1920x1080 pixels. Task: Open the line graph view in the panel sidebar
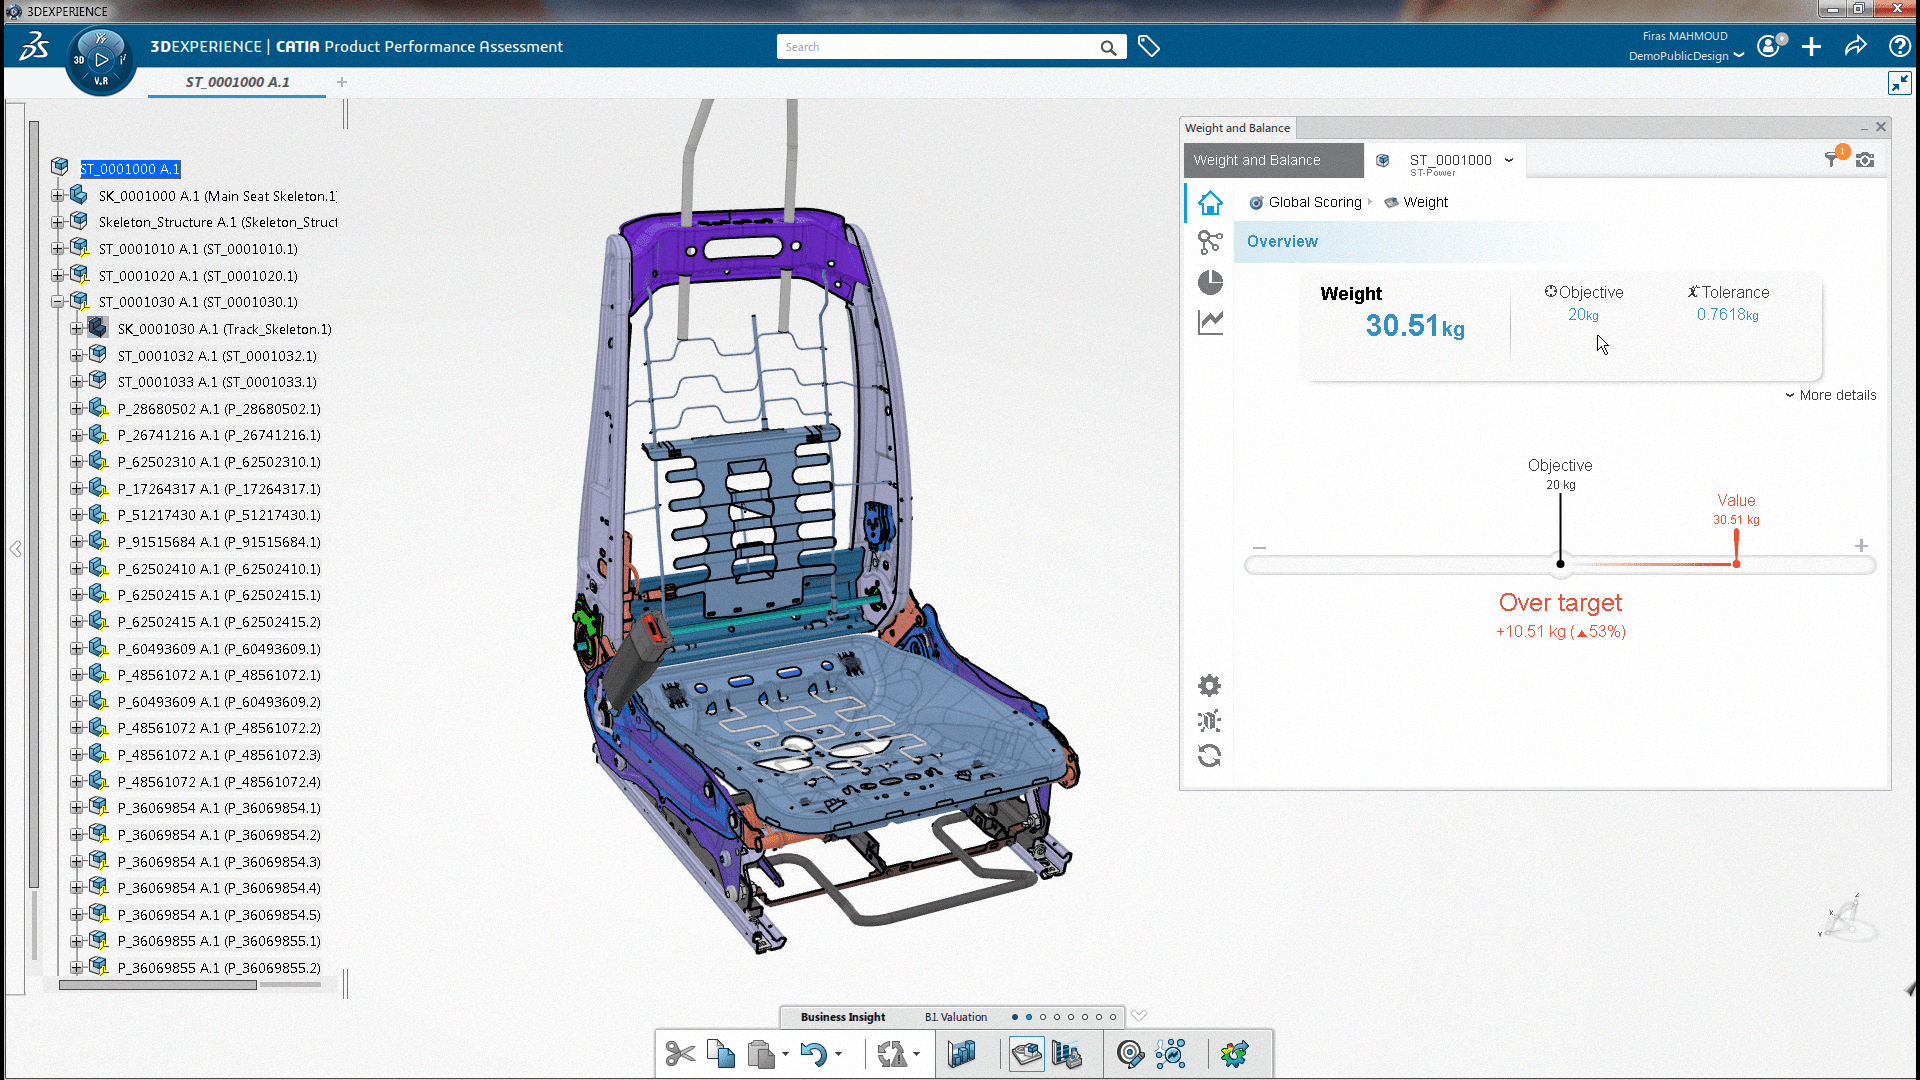click(x=1210, y=322)
